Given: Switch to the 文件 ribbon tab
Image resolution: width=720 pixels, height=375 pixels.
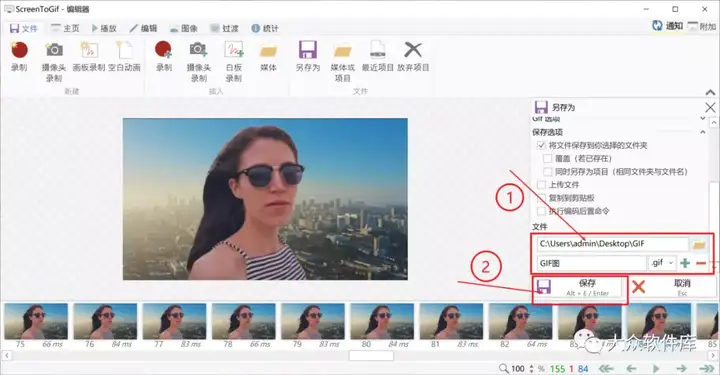Looking at the screenshot, I should (x=24, y=28).
